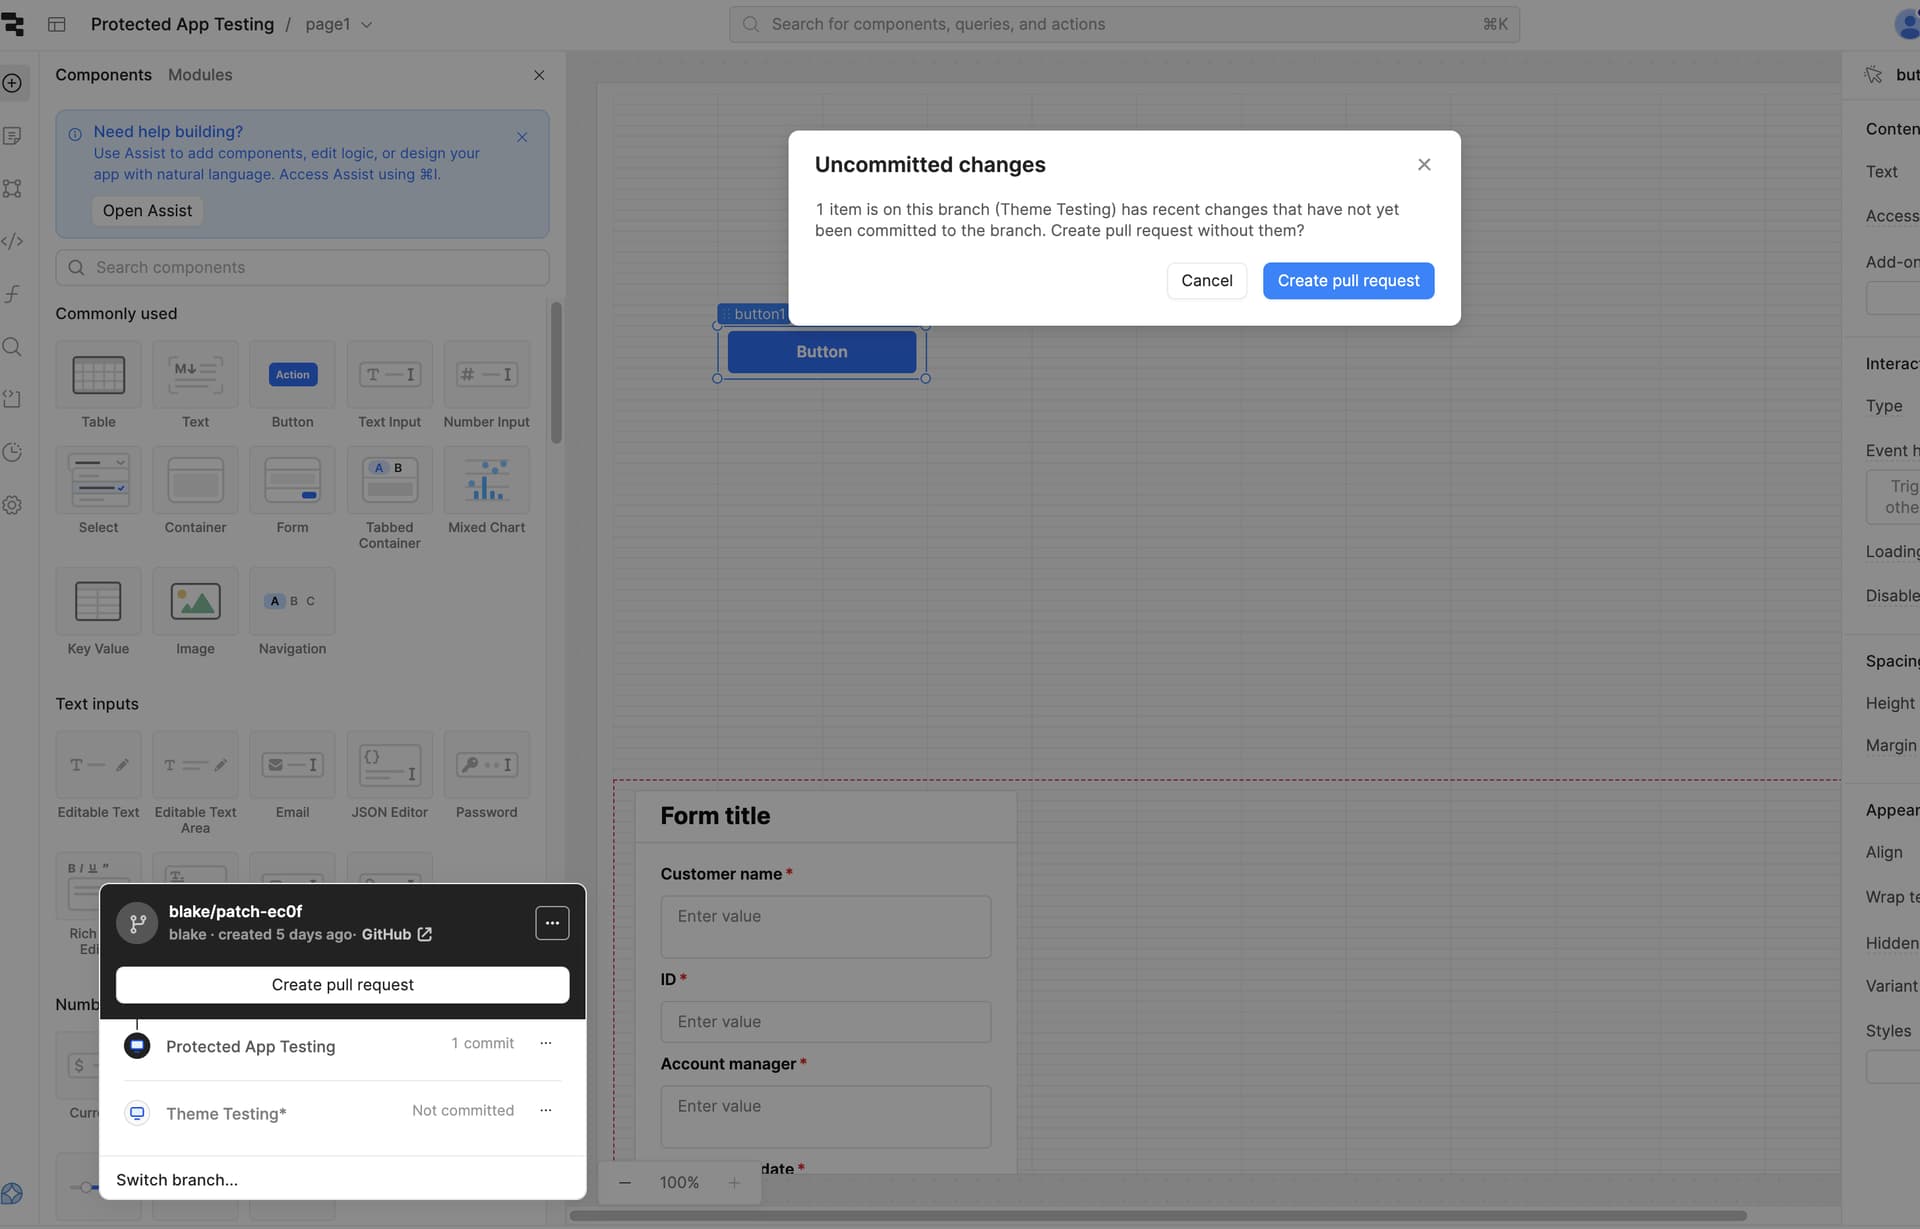
Task: Switch to the Modules tab
Action: point(200,75)
